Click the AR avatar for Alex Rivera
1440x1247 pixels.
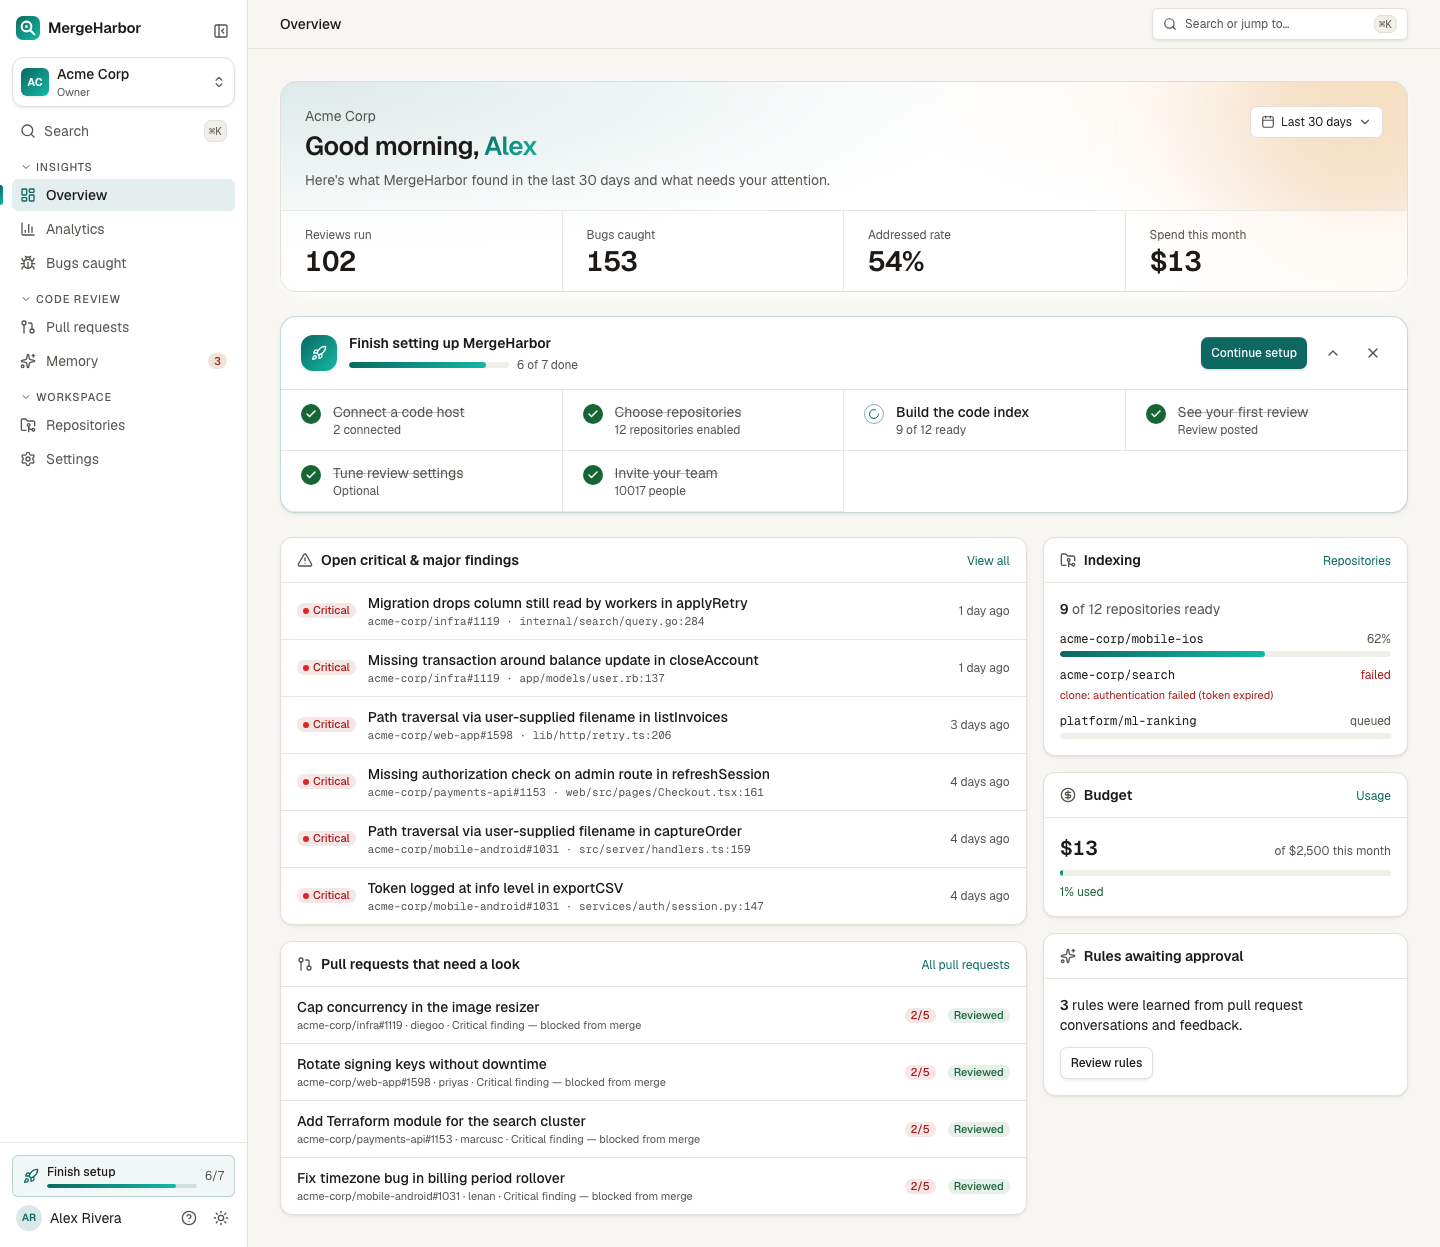tap(29, 1218)
